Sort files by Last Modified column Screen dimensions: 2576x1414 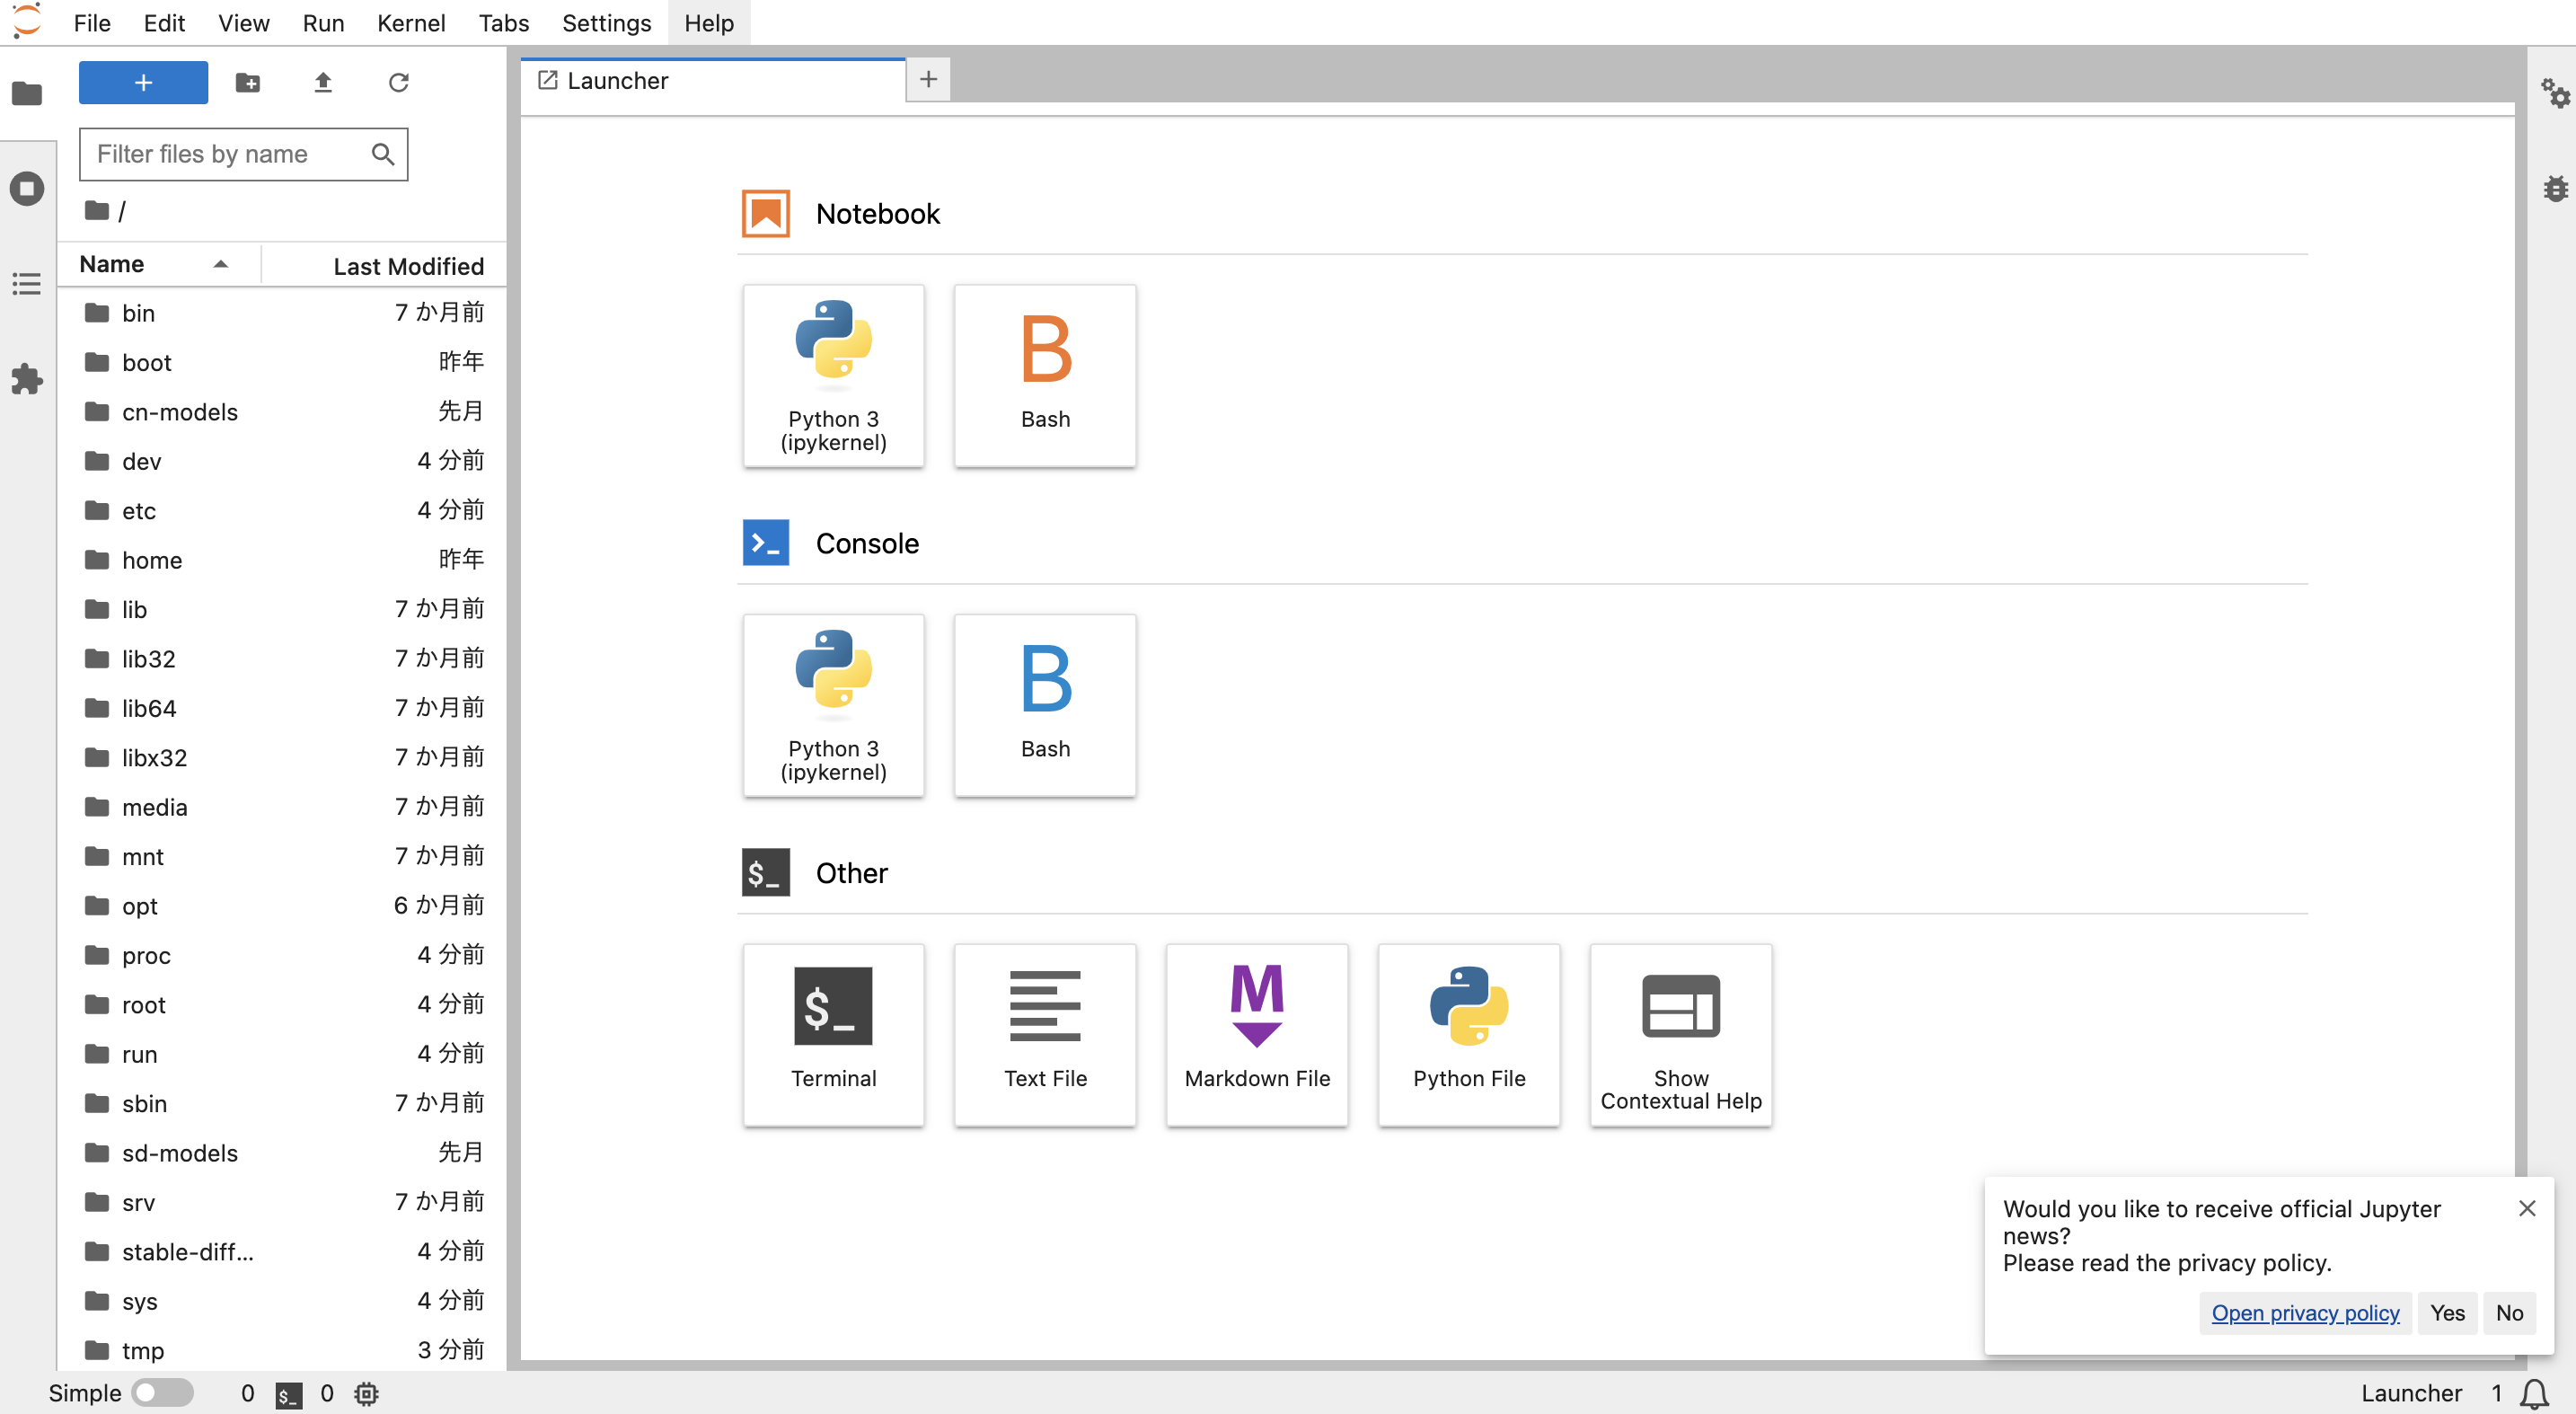384,265
